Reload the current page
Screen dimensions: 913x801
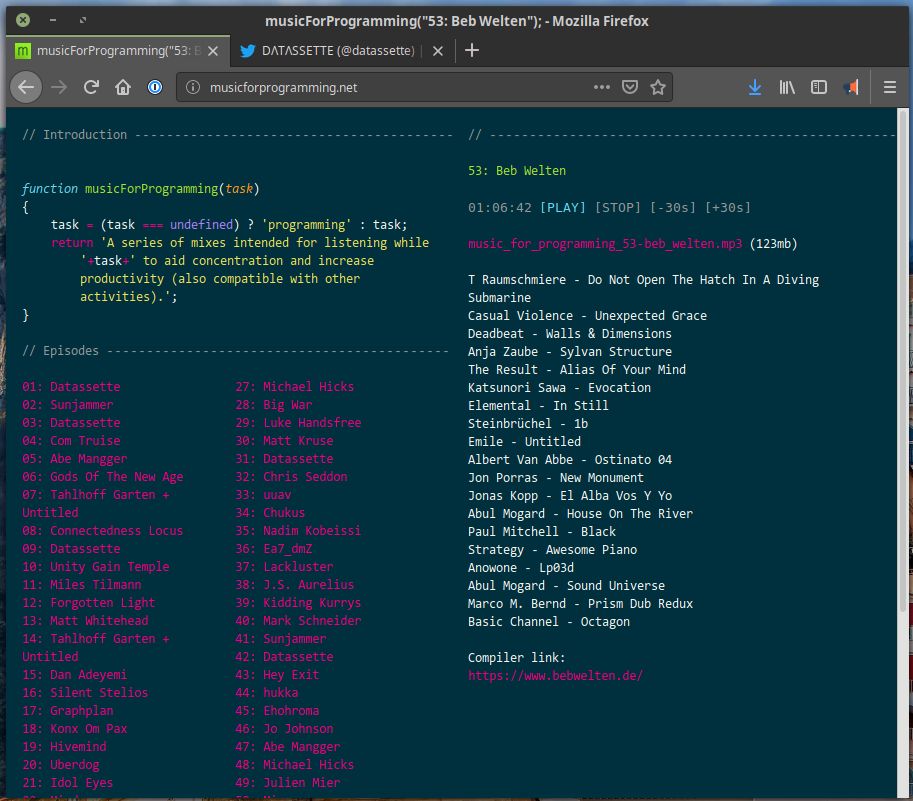pos(91,87)
